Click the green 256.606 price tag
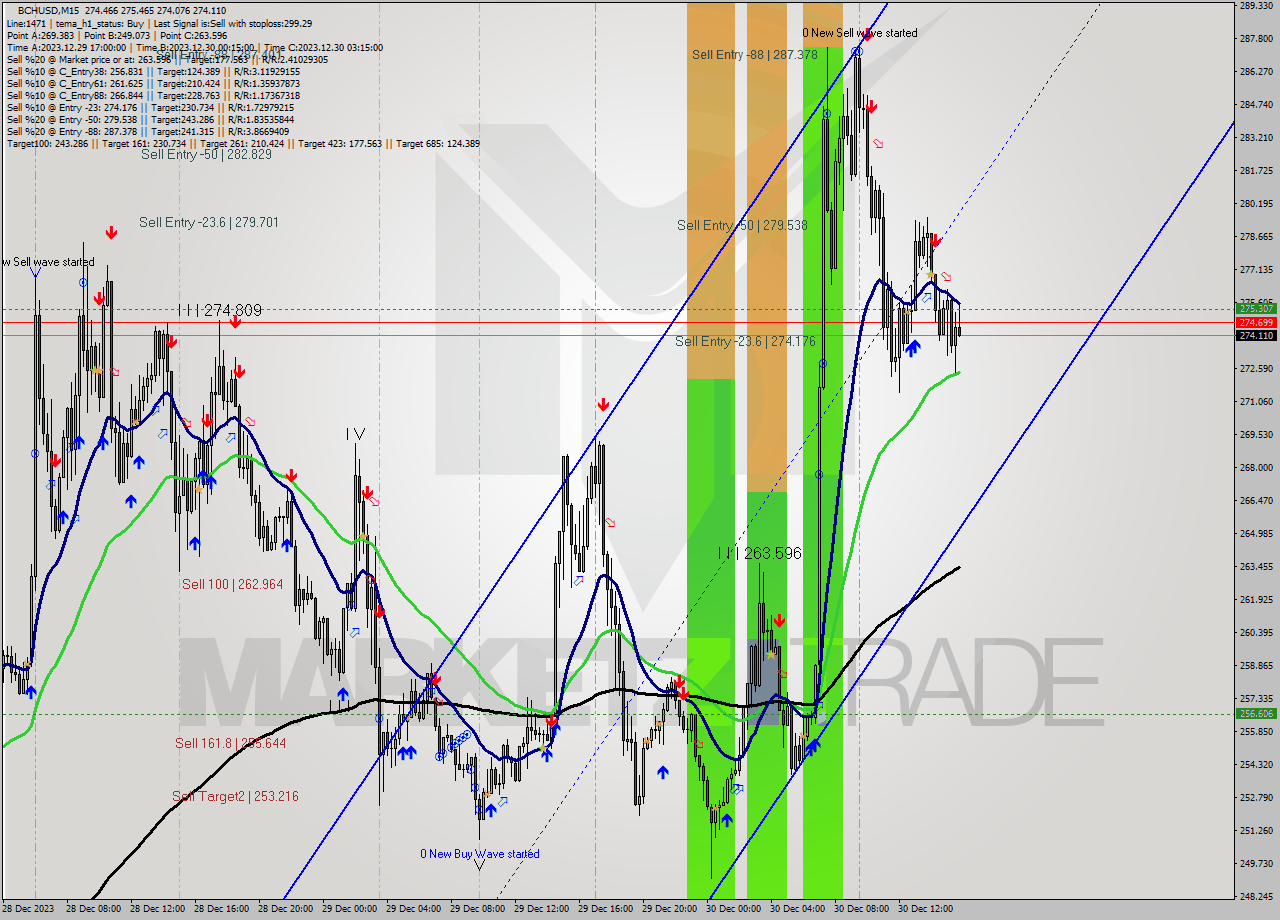Screen dimensions: 1280x920 1256,714
